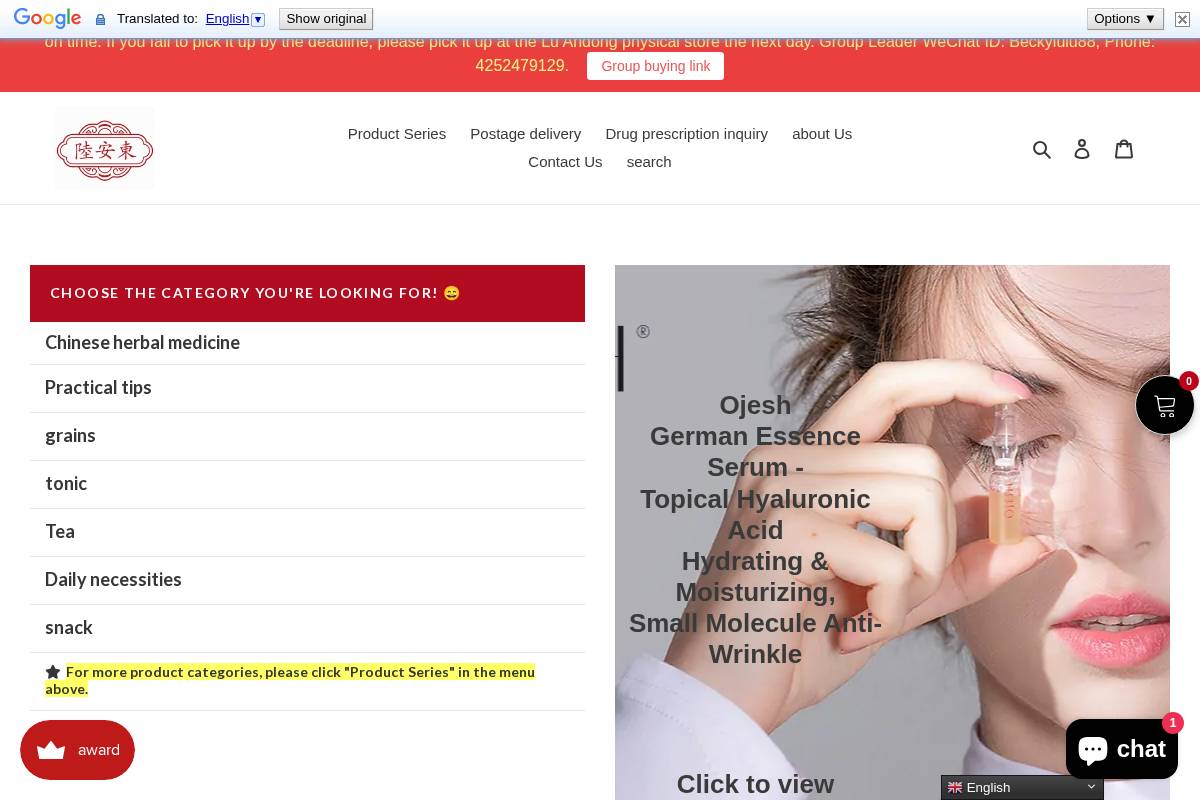Click the star icon next to product categories note
Viewport: 1200px width, 800px height.
coord(53,671)
